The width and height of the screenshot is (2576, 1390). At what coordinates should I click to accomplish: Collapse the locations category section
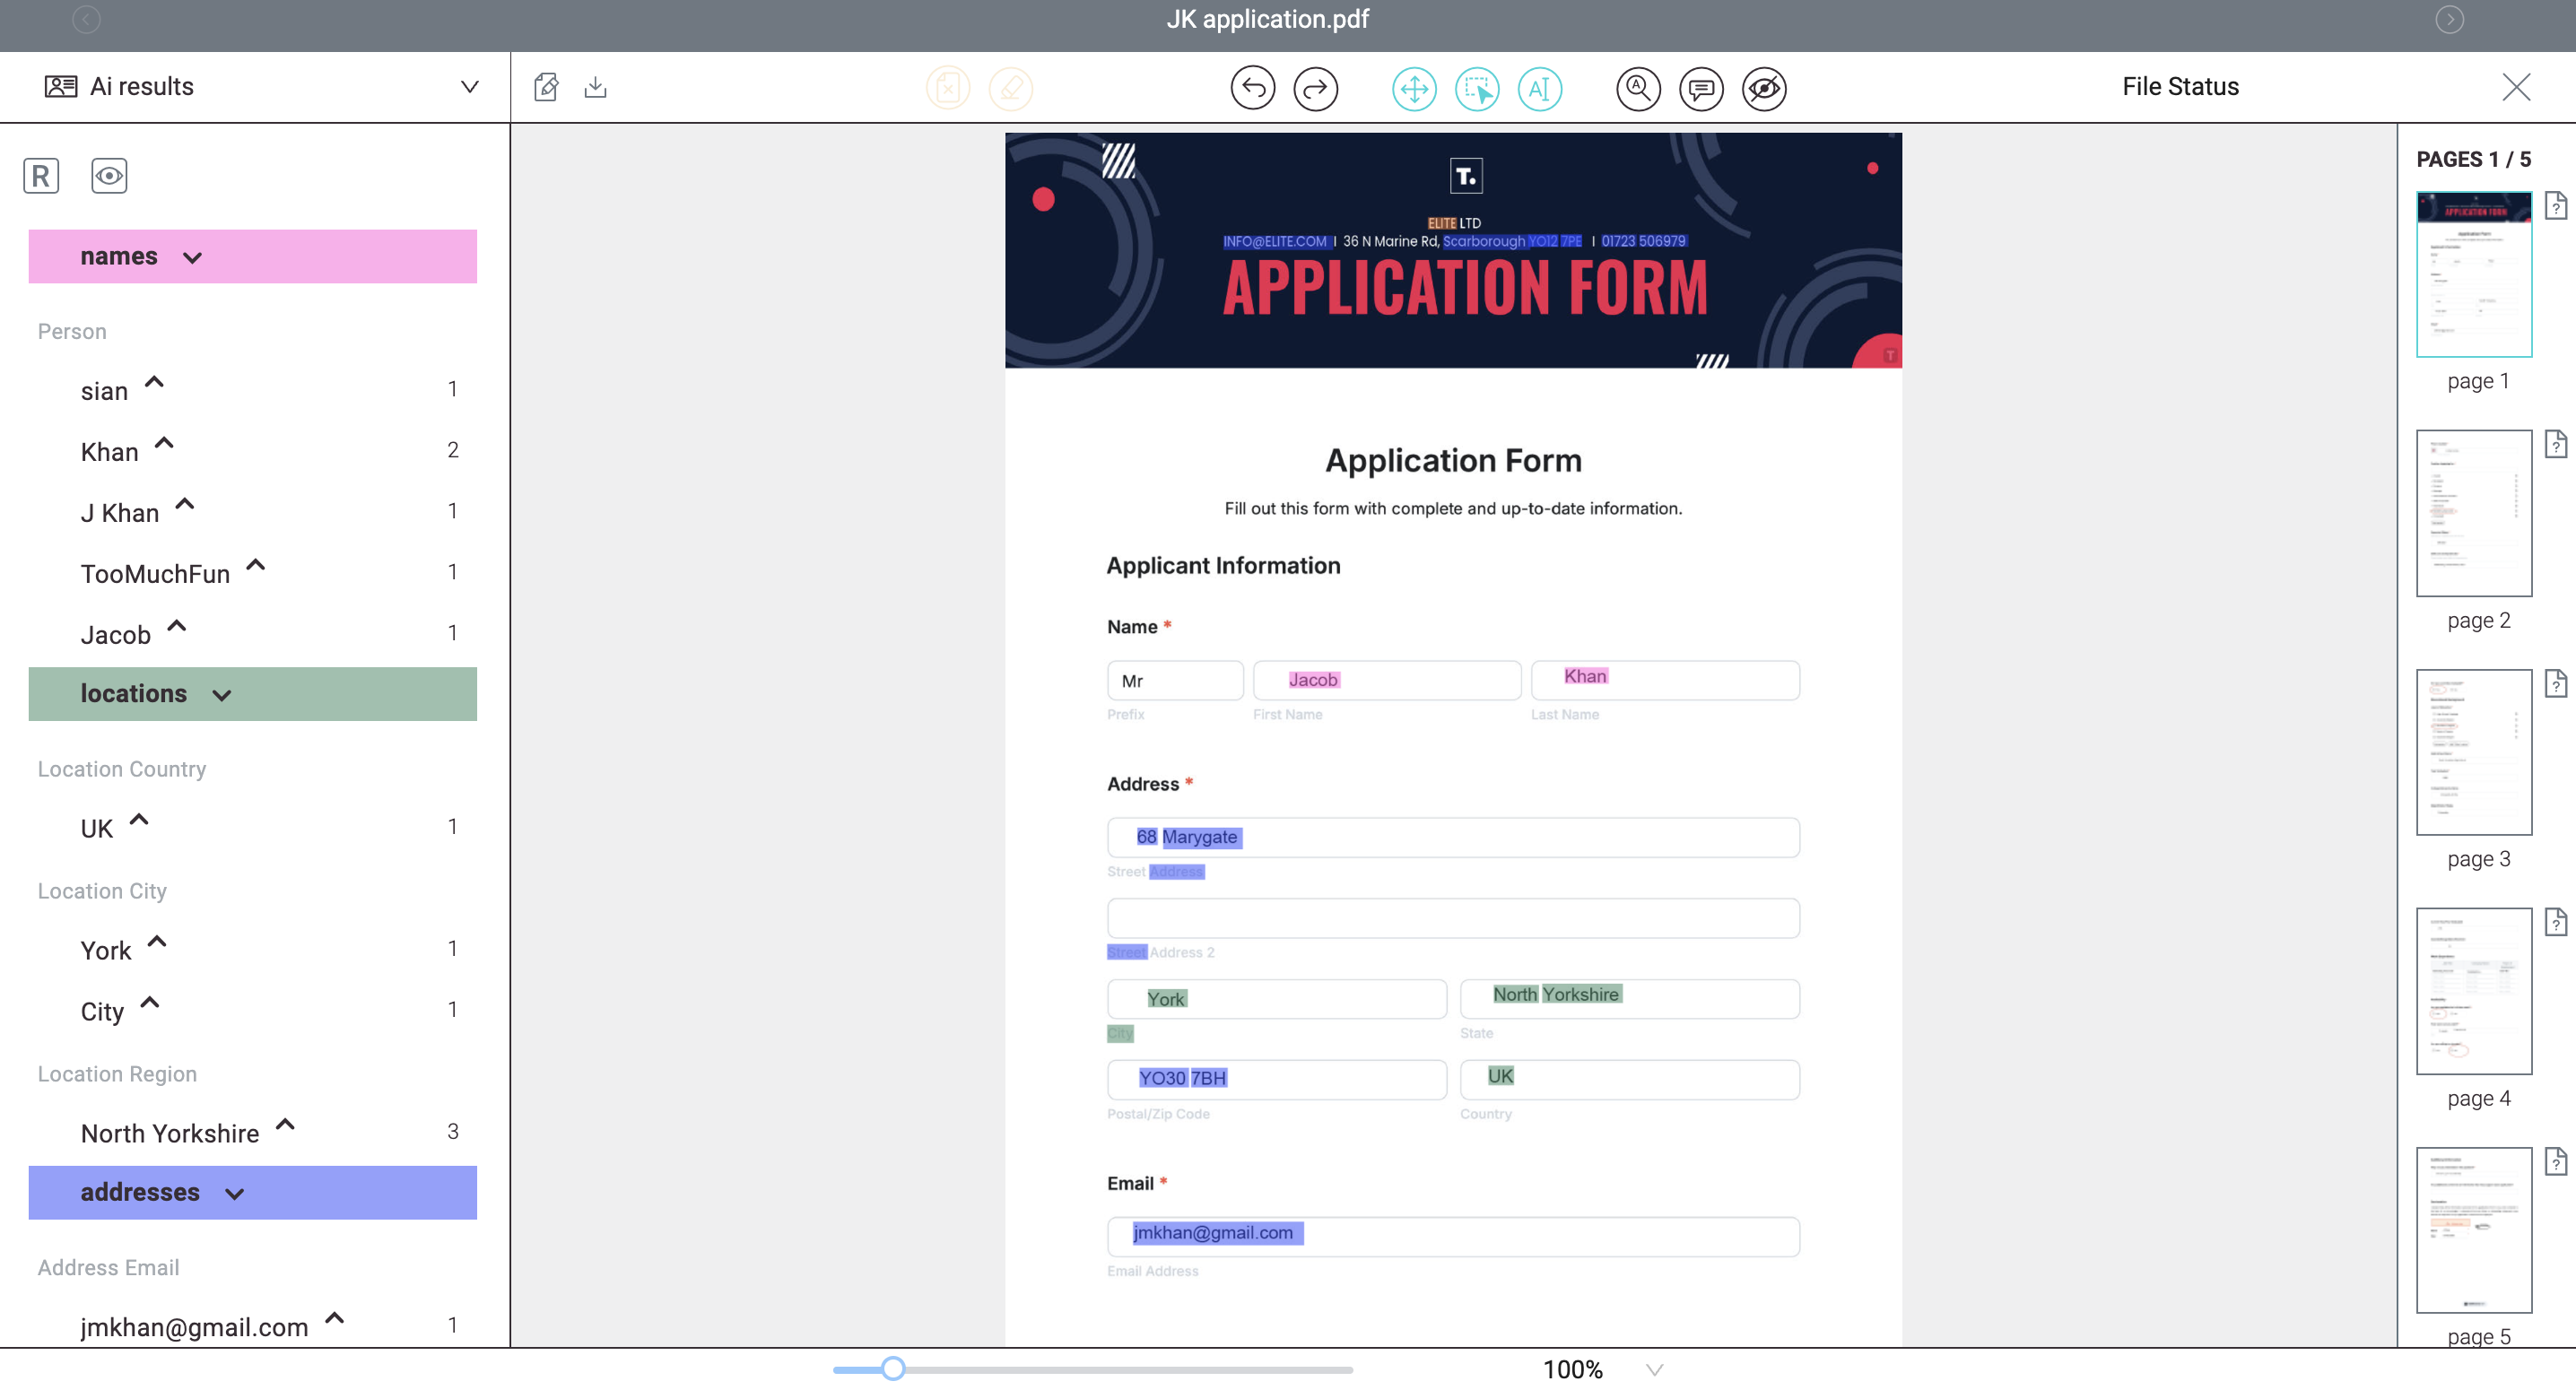click(222, 695)
